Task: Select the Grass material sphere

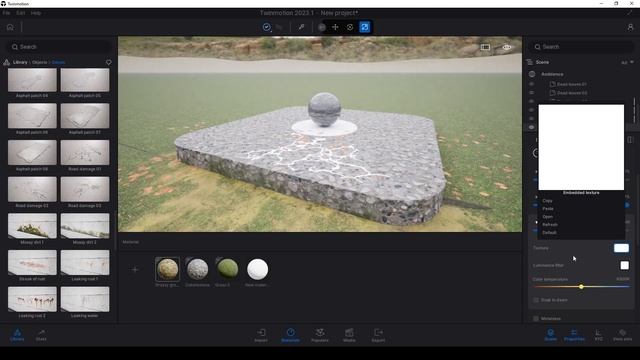Action: pos(227,269)
